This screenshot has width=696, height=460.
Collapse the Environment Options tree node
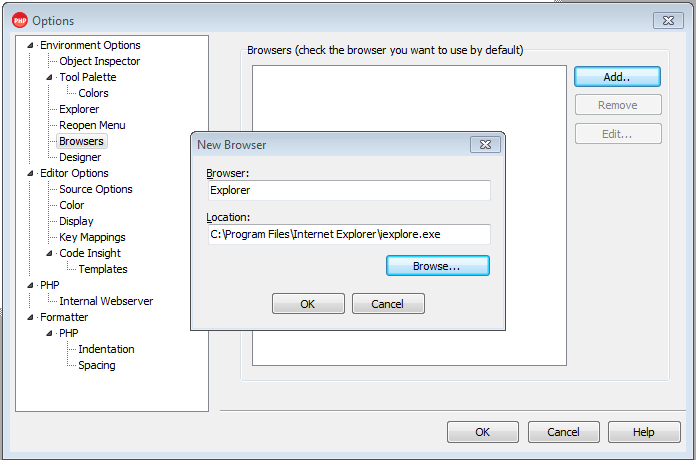pyautogui.click(x=30, y=45)
